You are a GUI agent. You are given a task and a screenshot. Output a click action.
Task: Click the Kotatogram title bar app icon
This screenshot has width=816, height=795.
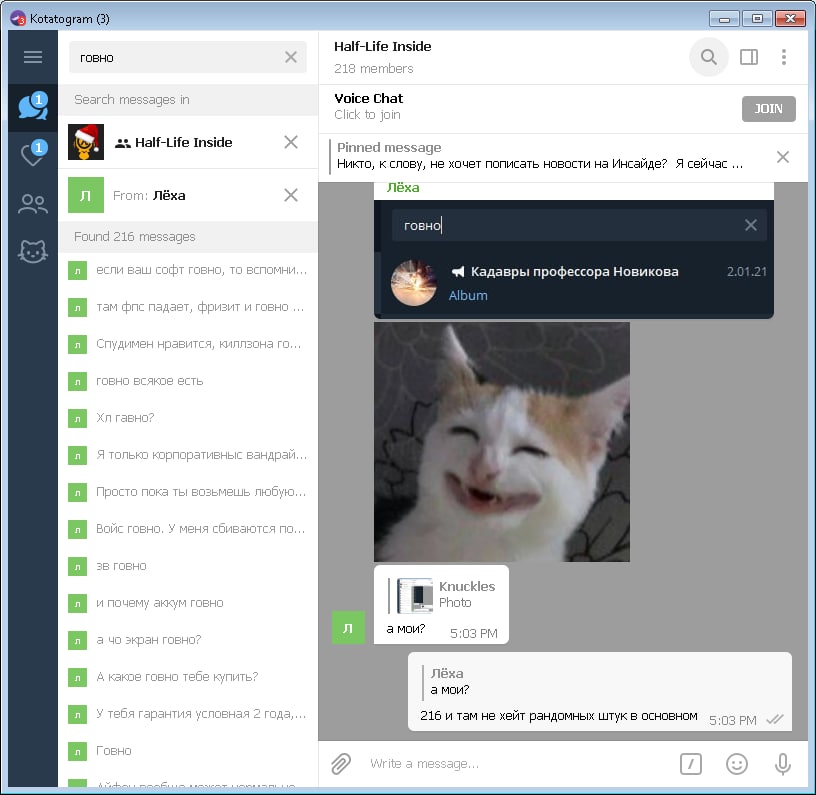pyautogui.click(x=18, y=19)
